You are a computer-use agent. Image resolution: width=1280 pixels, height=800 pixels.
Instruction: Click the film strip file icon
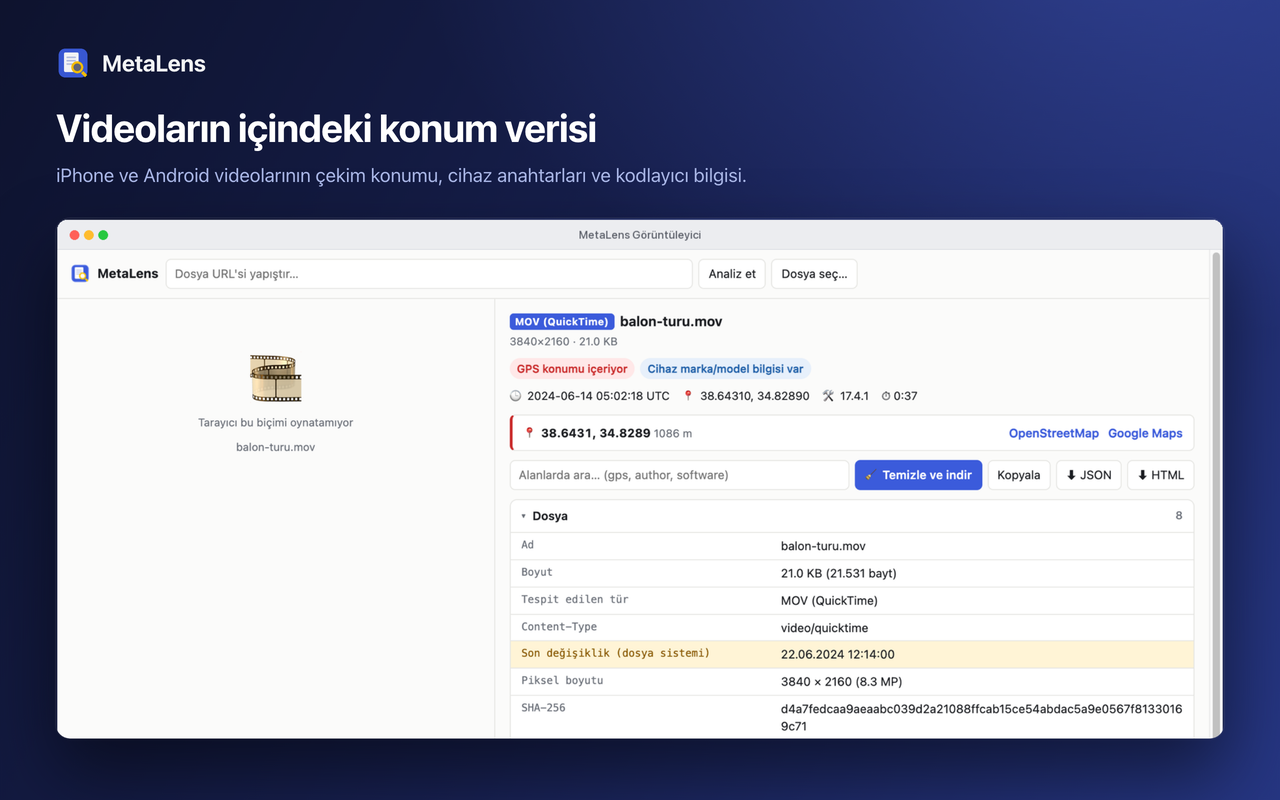point(276,378)
